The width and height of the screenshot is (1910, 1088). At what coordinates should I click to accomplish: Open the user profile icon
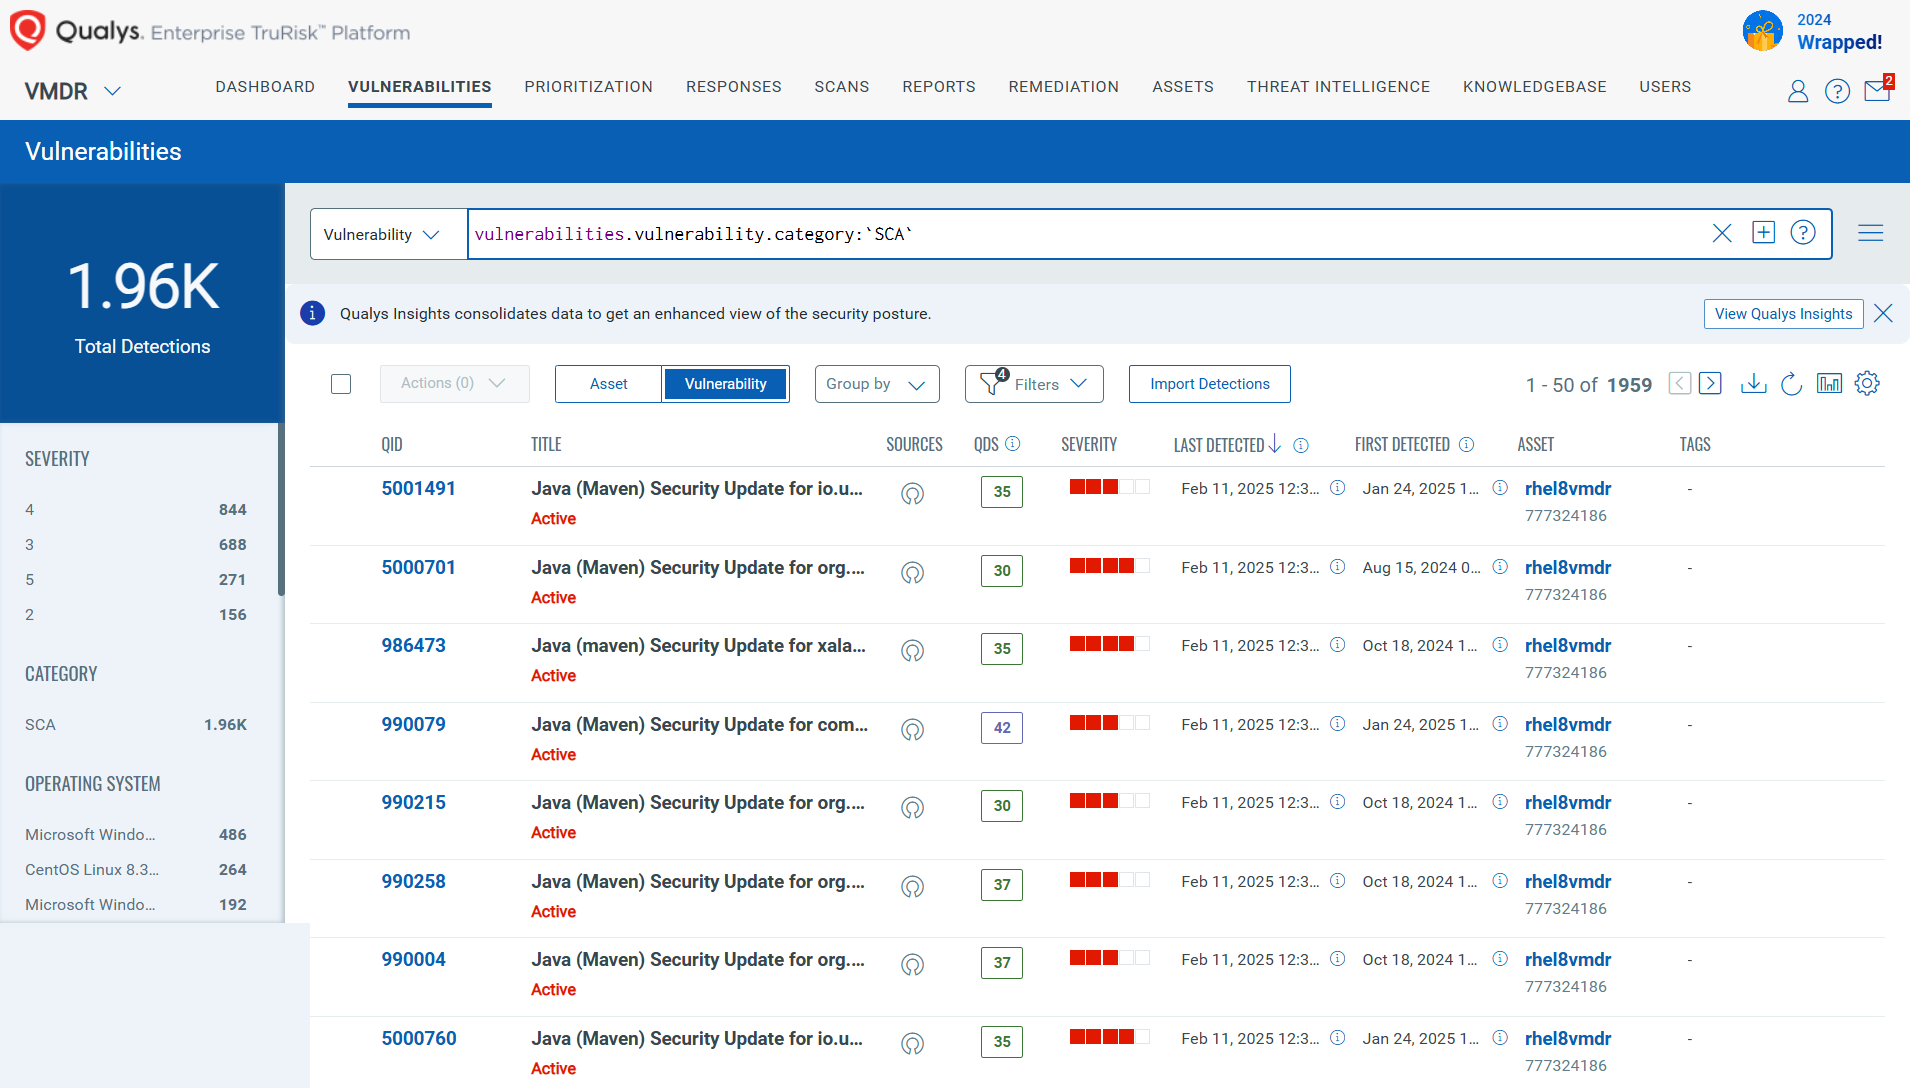pyautogui.click(x=1797, y=91)
